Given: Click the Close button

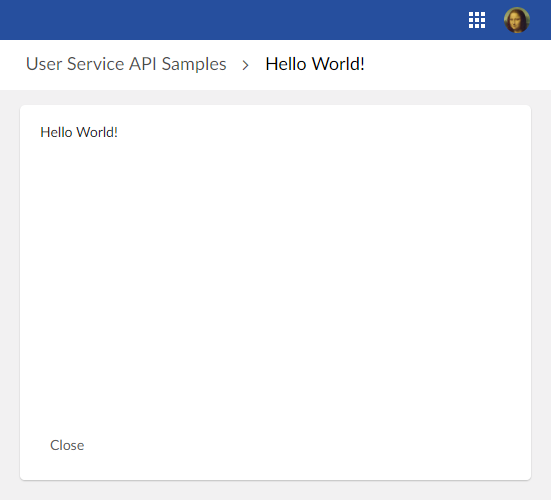Looking at the screenshot, I should click(67, 445).
